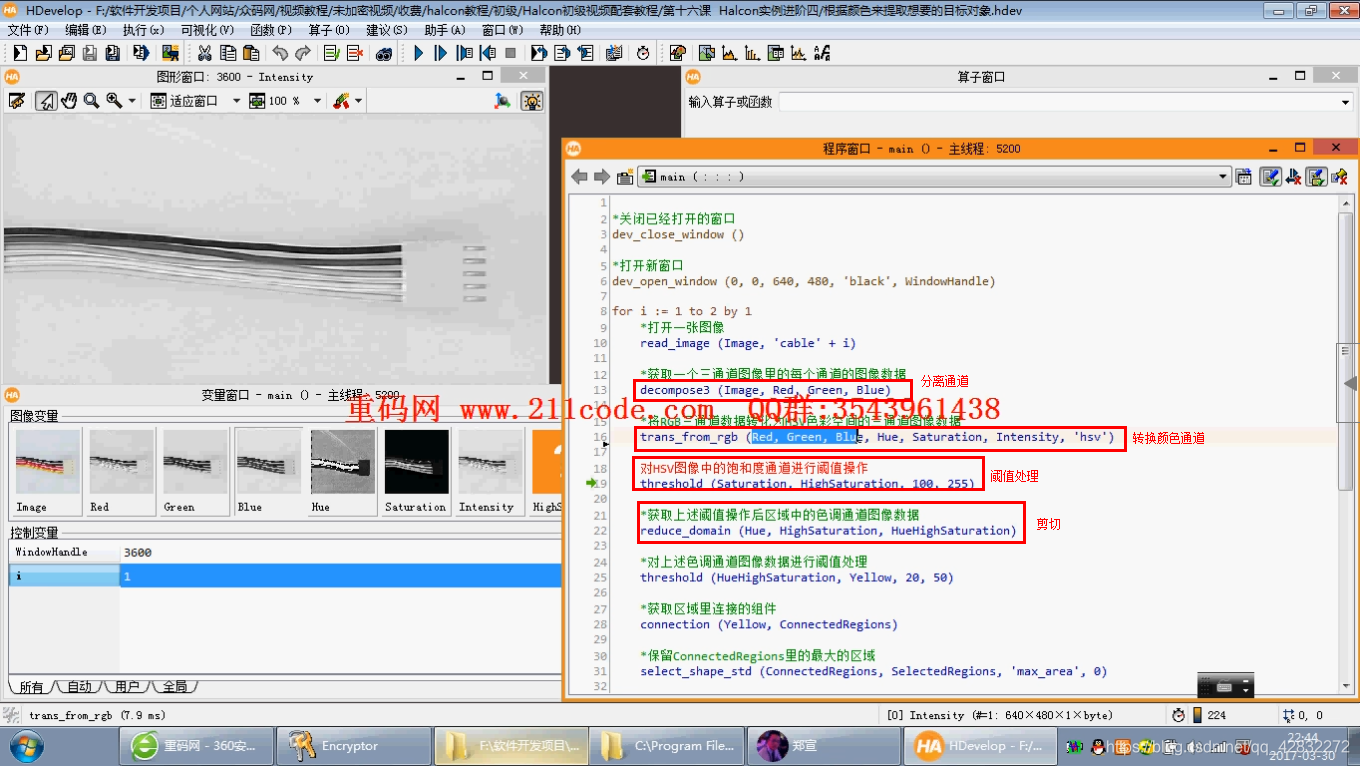
Task: Open the 100 % zoom dropdown
Action: tap(317, 100)
